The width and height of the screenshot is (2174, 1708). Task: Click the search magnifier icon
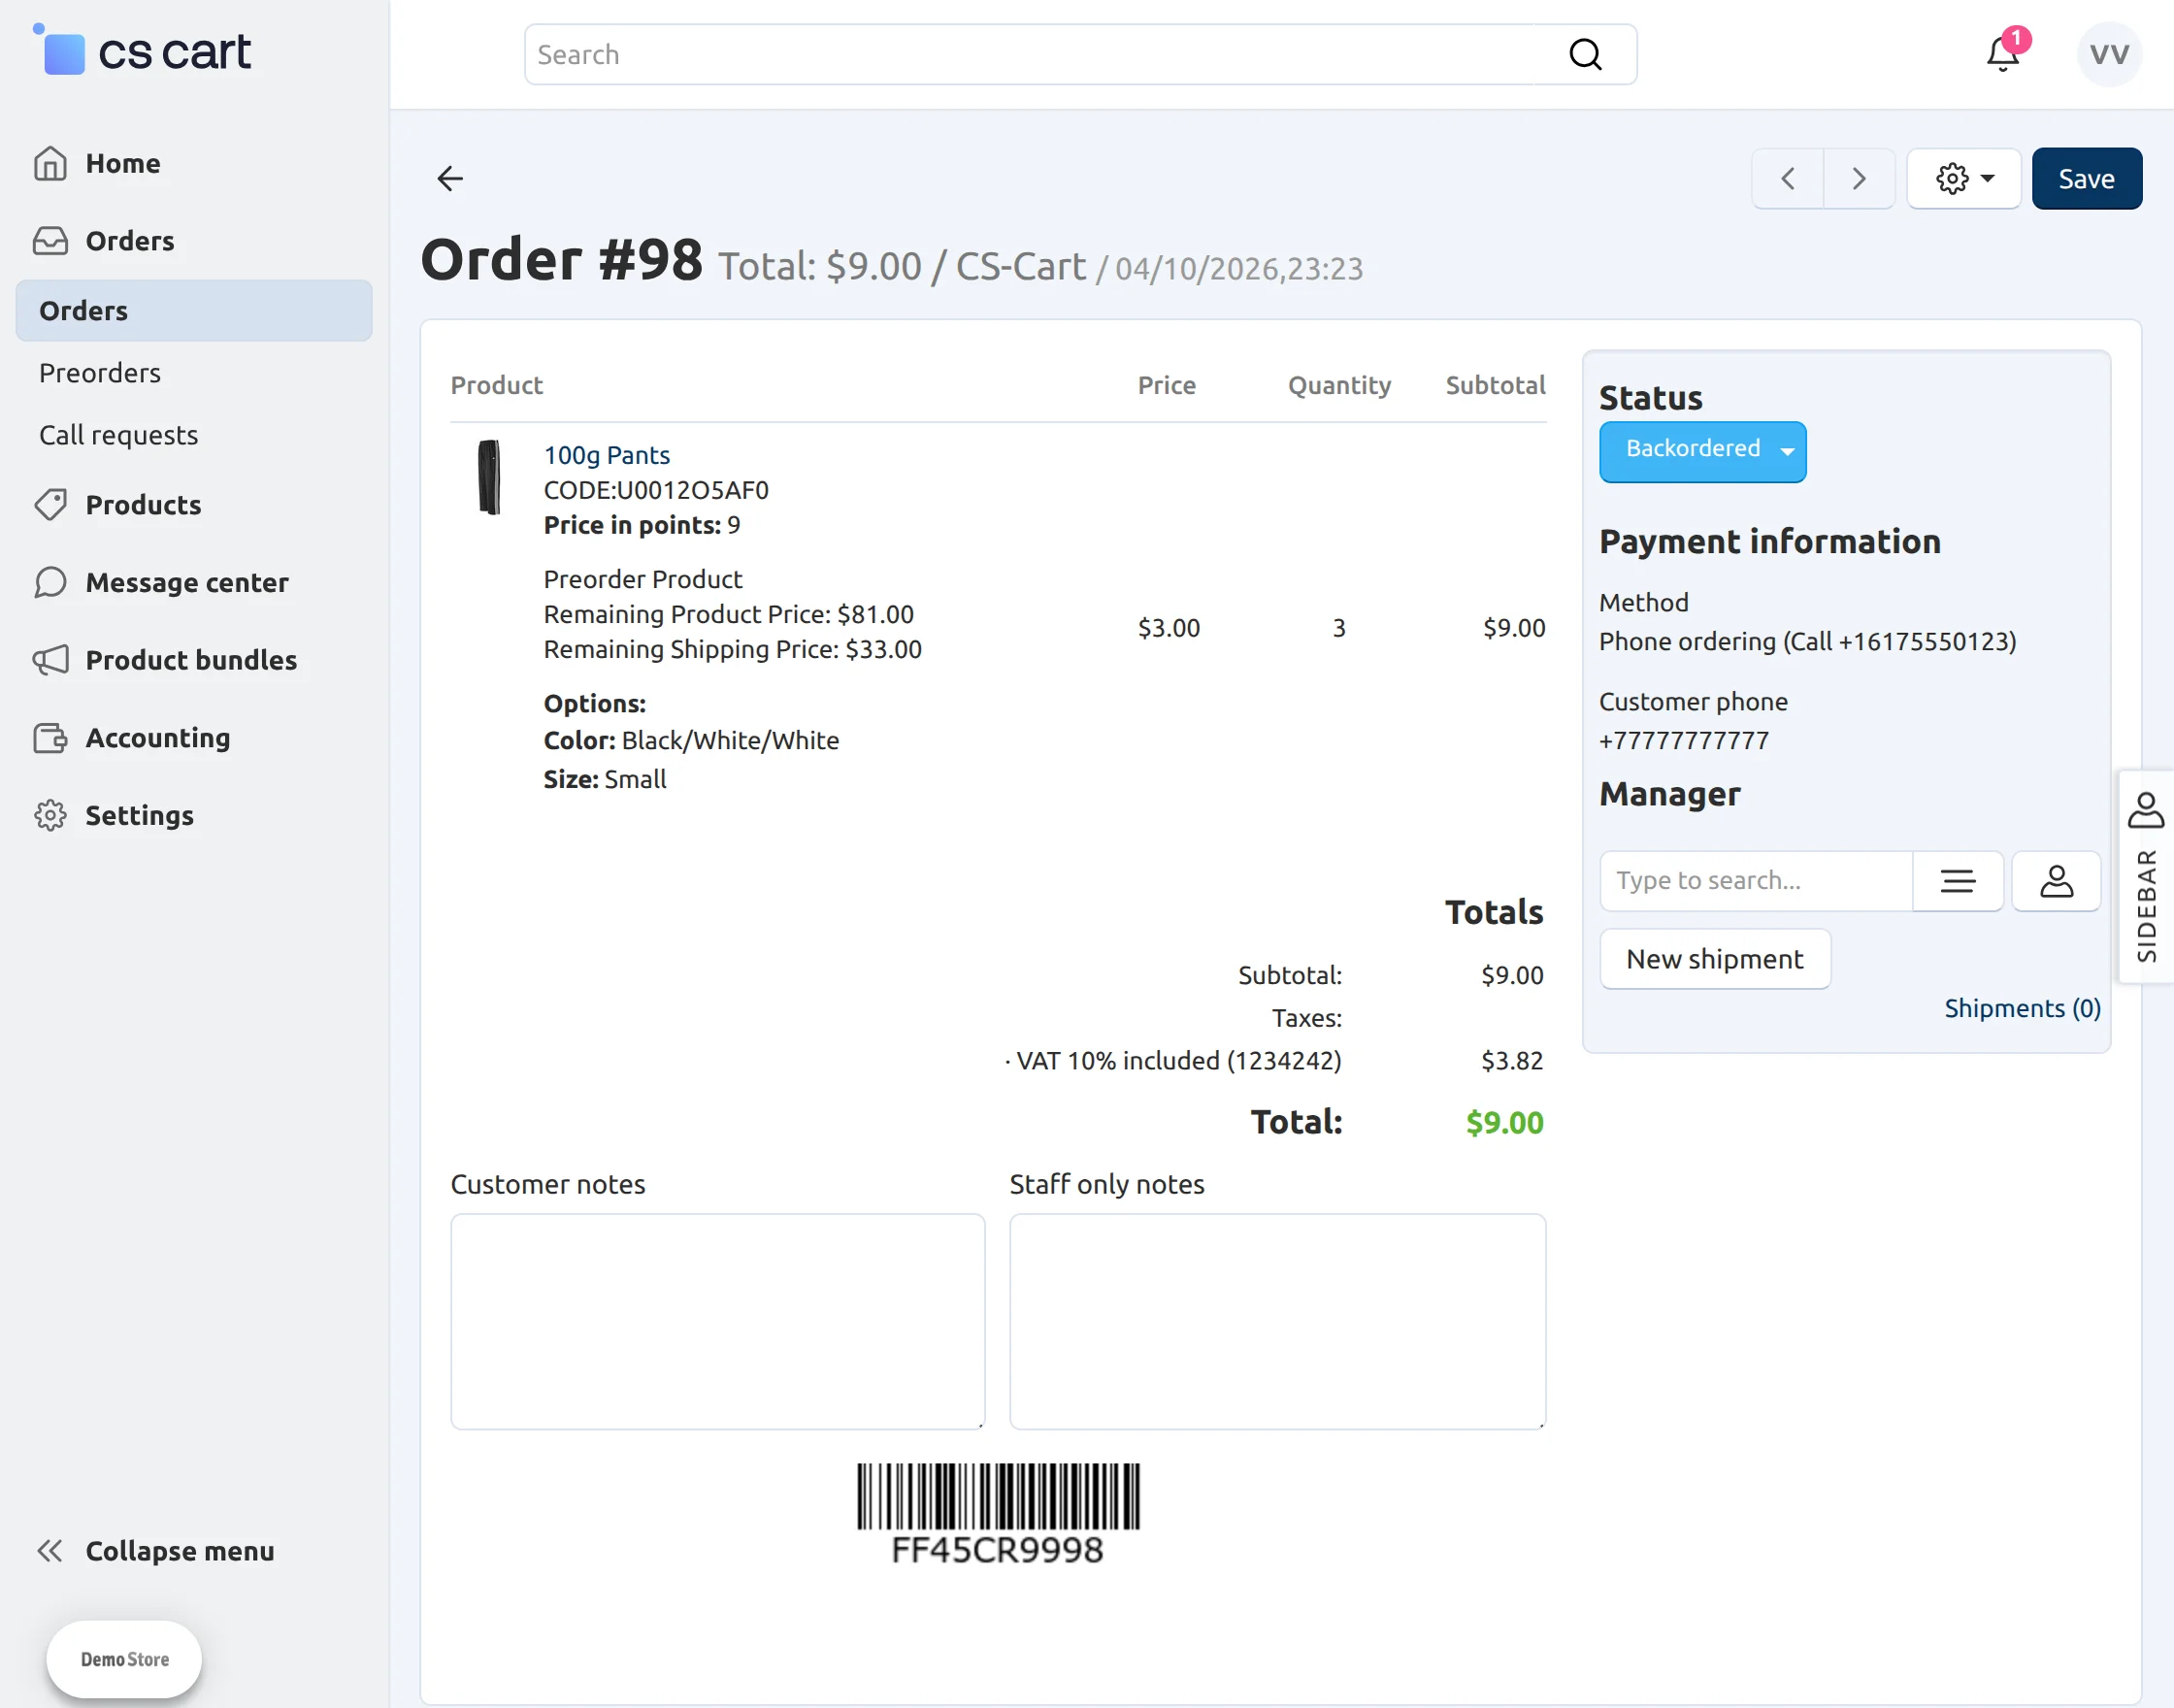click(x=1585, y=54)
